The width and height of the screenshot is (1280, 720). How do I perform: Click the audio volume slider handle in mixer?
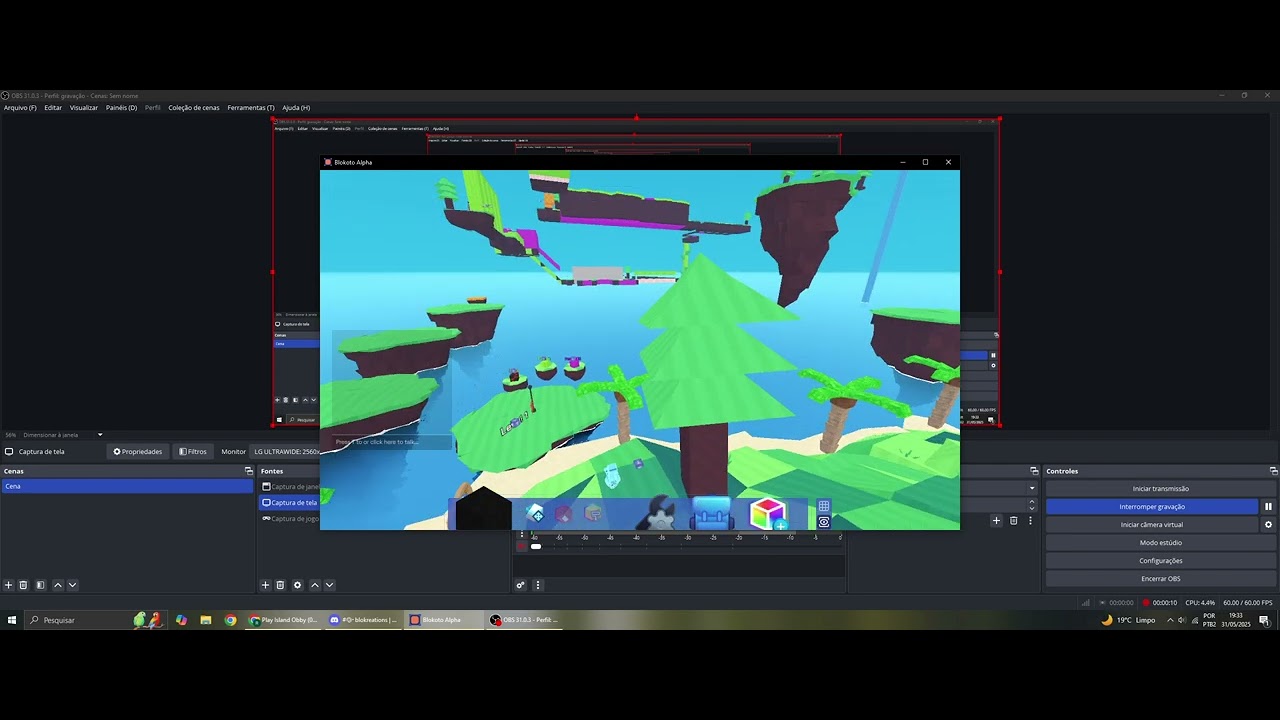point(536,546)
